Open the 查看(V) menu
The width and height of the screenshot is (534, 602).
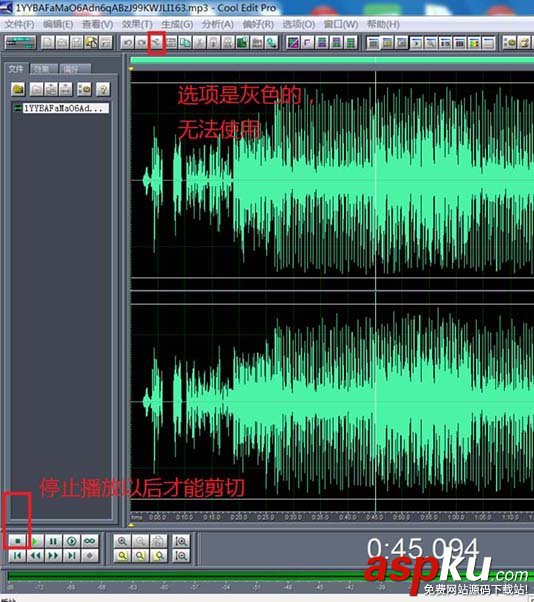click(98, 25)
